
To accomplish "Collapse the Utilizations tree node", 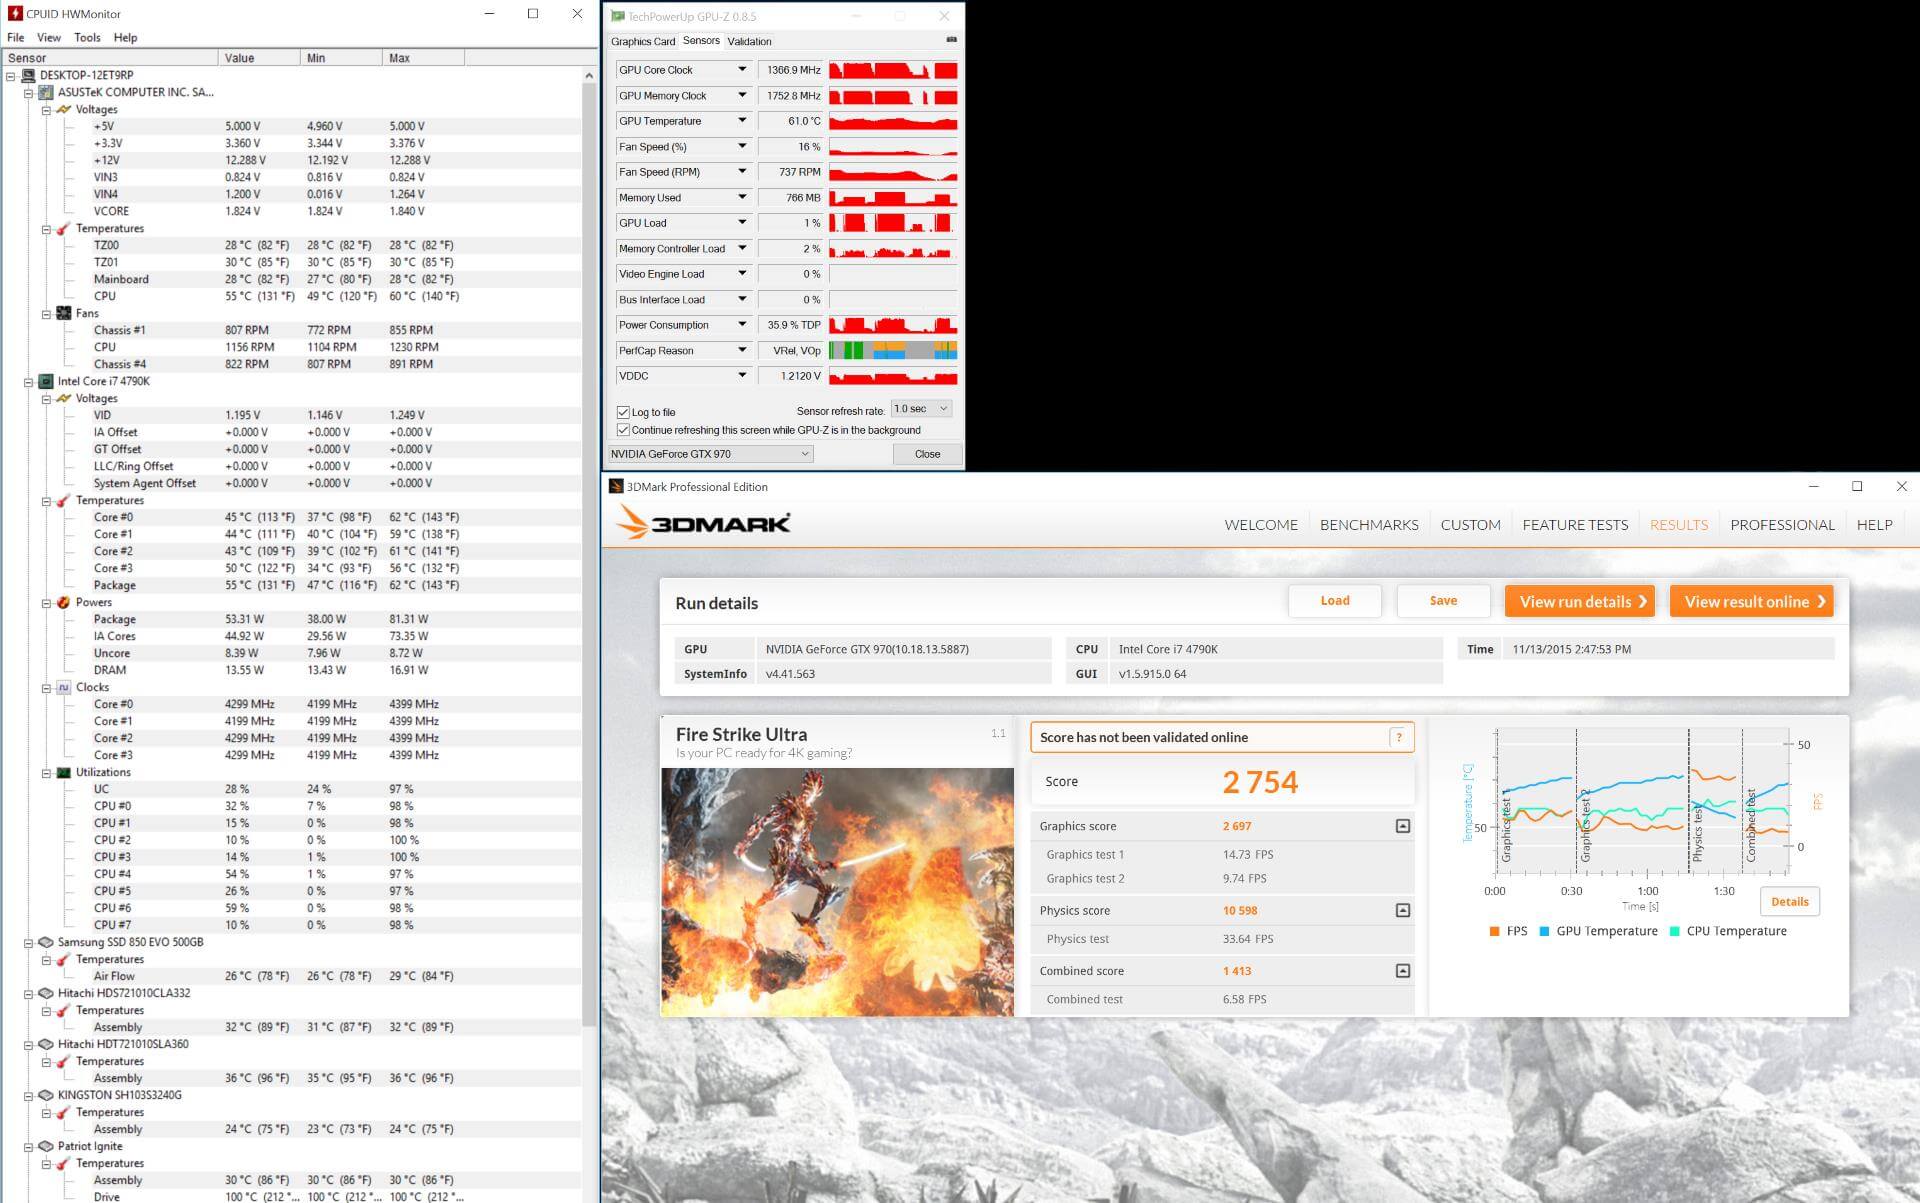I will (46, 773).
